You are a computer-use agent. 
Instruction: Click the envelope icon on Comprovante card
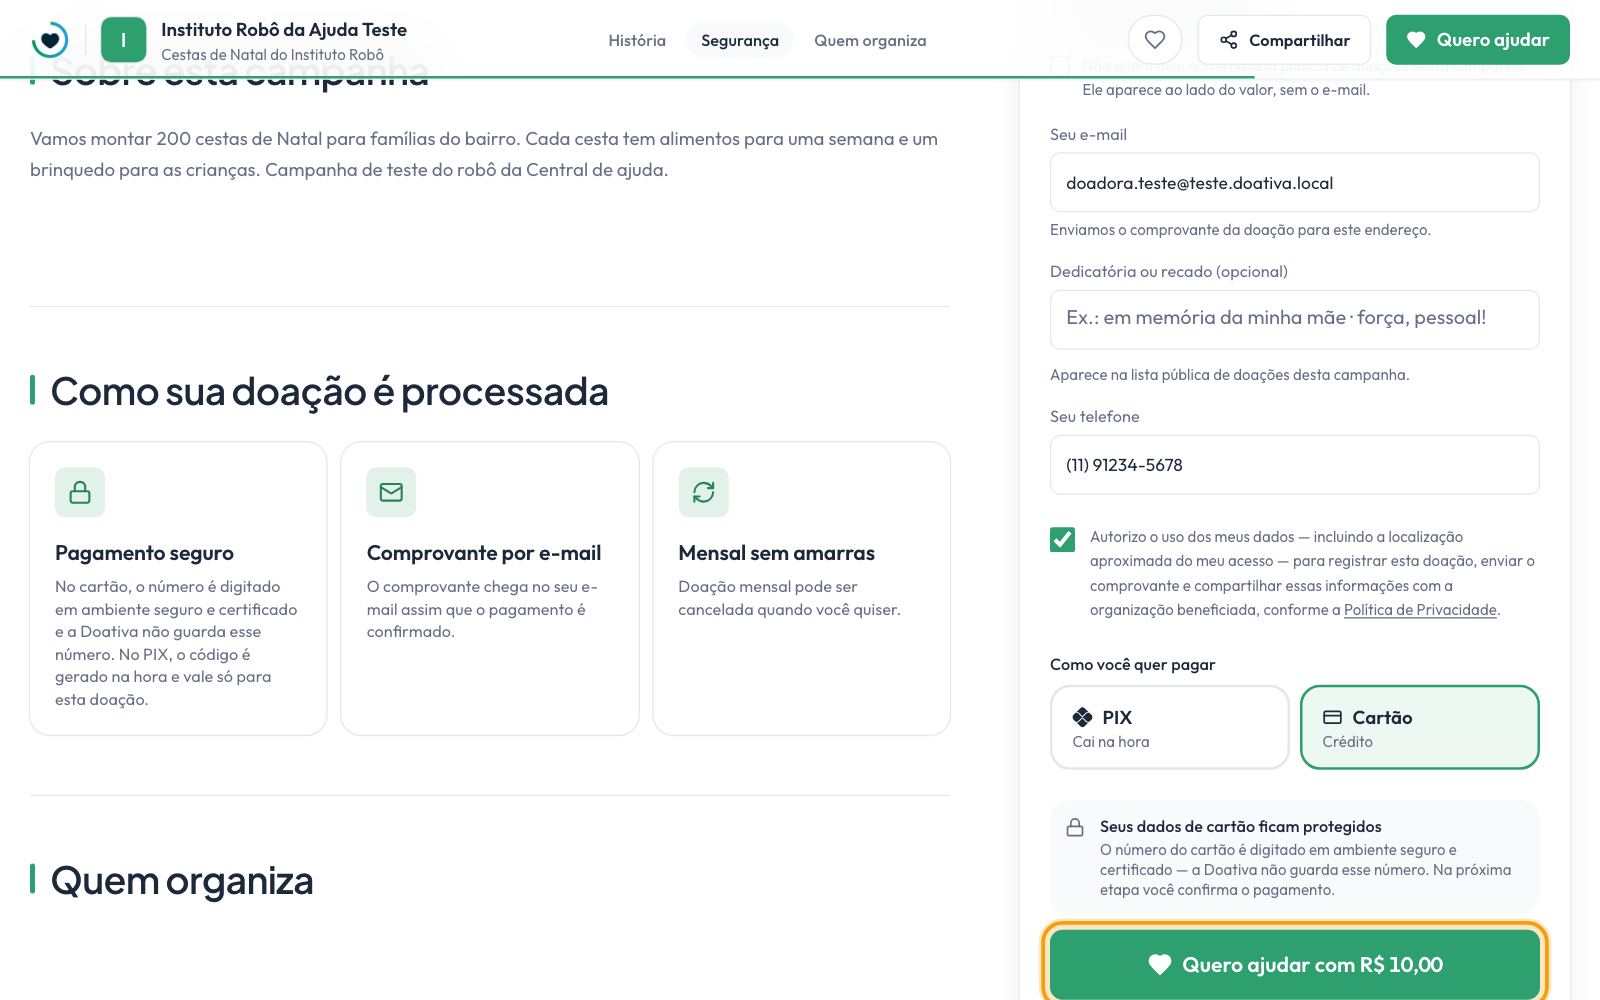tap(391, 492)
